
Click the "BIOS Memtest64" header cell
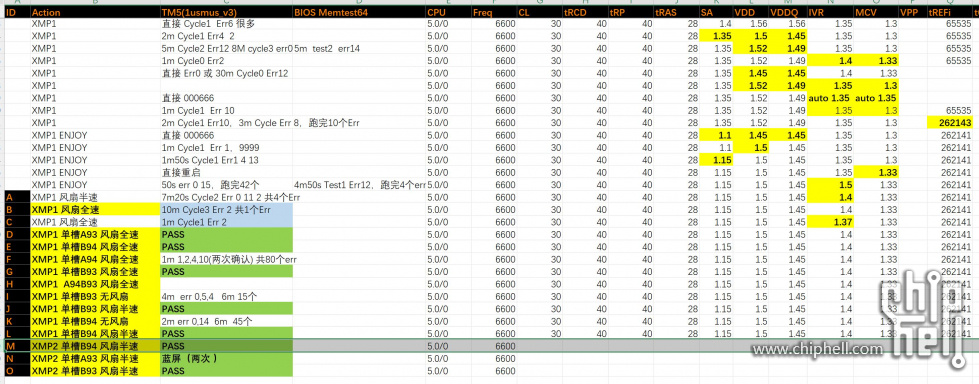(x=358, y=12)
